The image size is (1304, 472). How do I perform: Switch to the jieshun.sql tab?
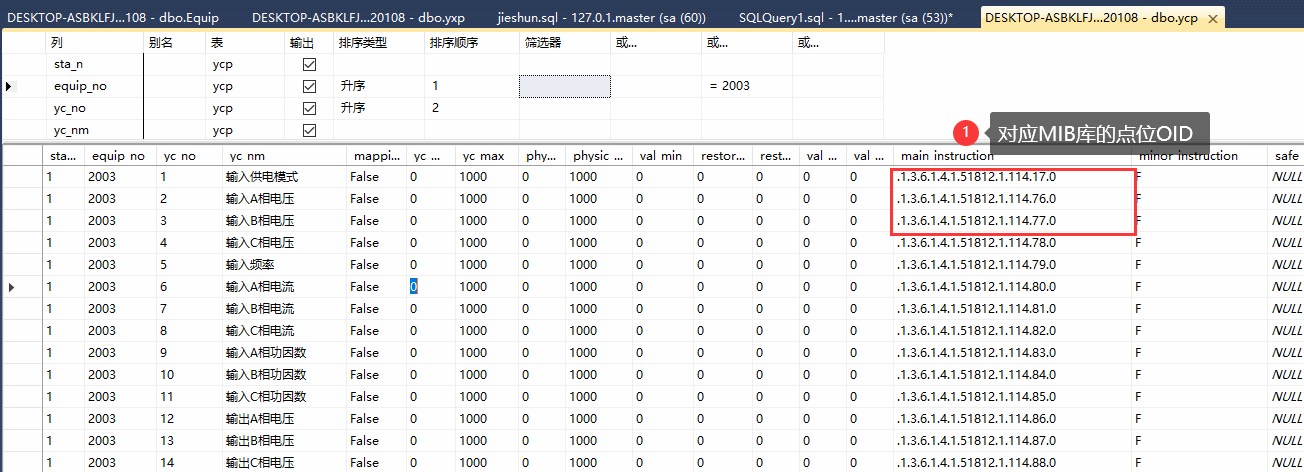(602, 18)
